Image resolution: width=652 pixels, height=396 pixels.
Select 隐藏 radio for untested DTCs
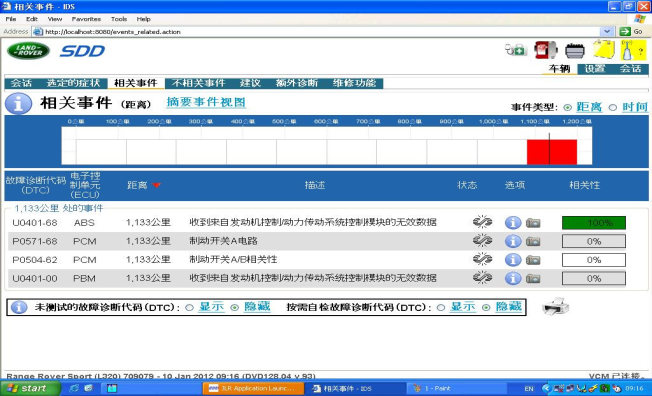[x=235, y=308]
